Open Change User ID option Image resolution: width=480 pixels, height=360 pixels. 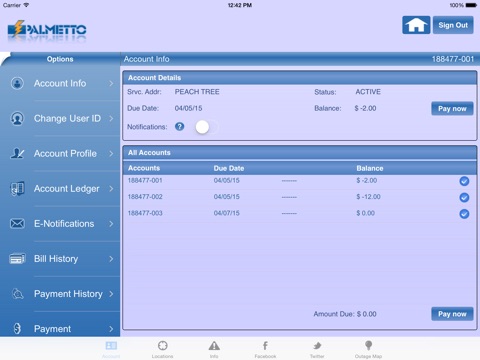click(x=60, y=118)
